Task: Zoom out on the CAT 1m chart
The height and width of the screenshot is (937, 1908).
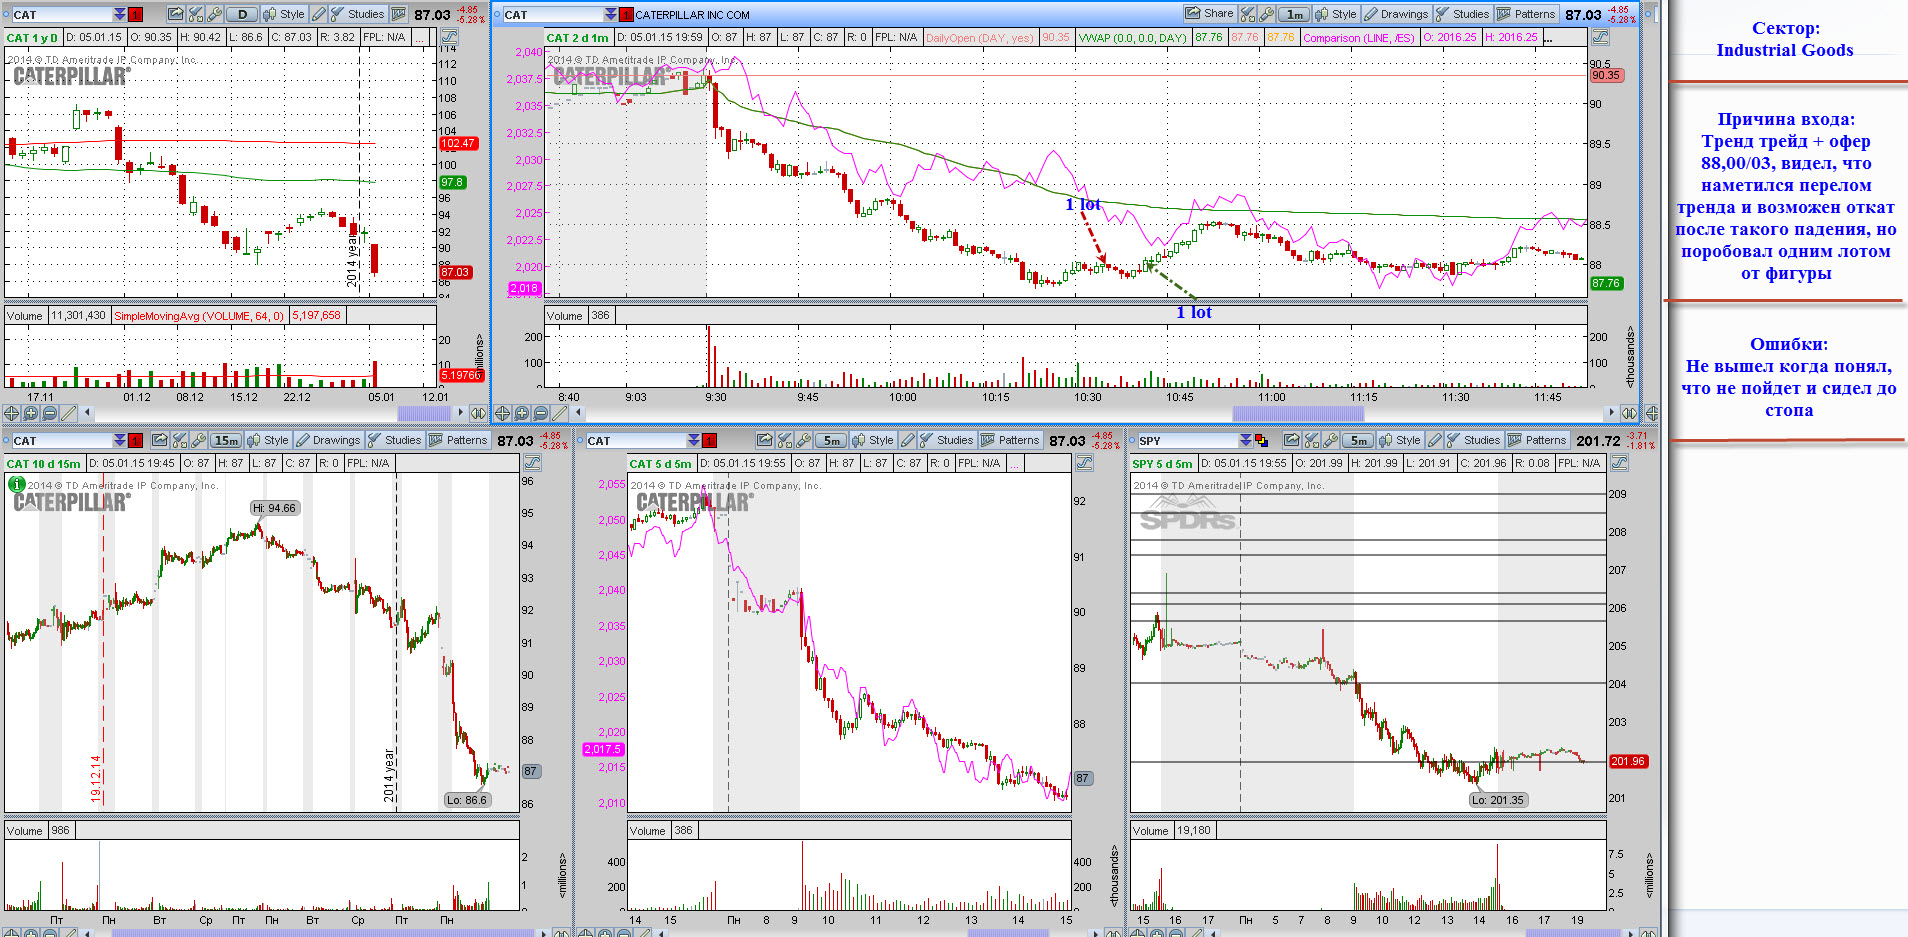Action: [x=541, y=413]
